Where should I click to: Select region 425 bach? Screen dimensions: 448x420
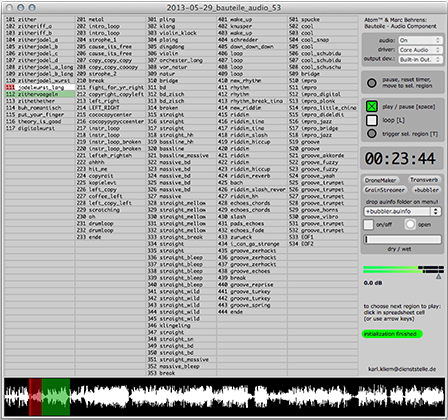tap(252, 183)
